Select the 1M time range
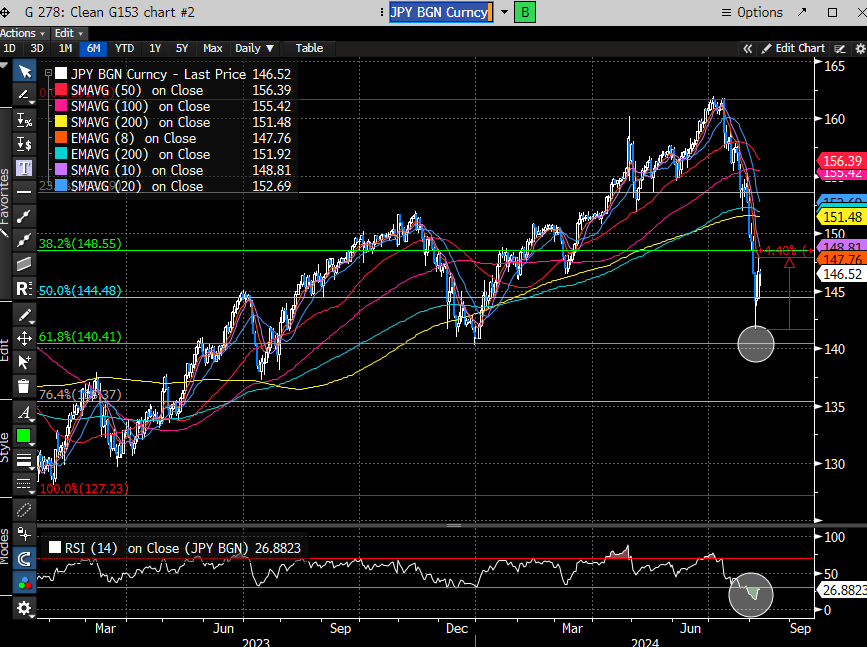This screenshot has width=867, height=647. [x=65, y=48]
